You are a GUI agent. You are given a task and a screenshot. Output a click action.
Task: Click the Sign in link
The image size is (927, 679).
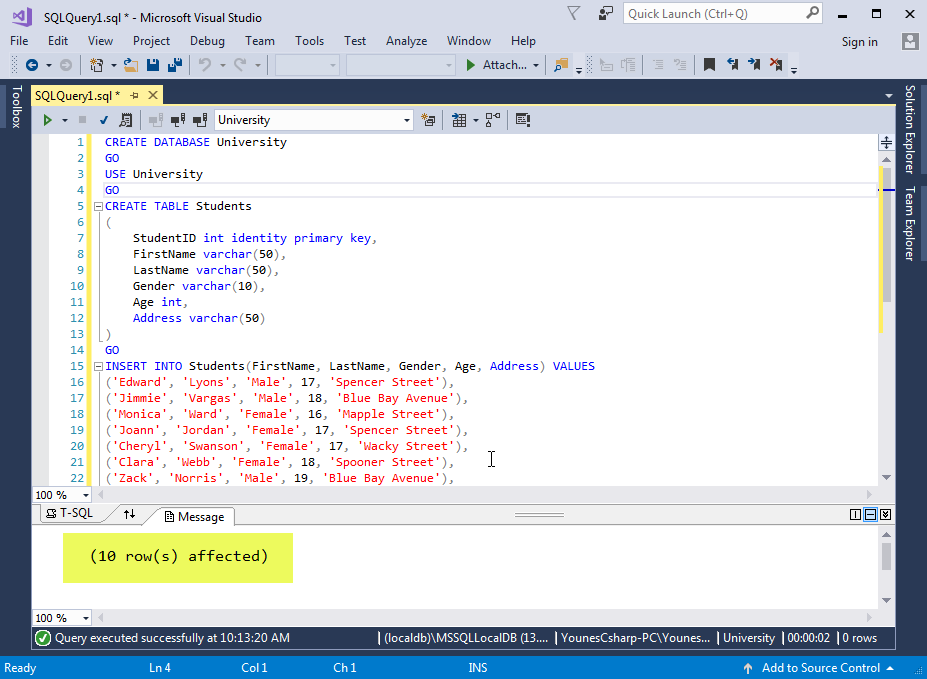click(859, 41)
